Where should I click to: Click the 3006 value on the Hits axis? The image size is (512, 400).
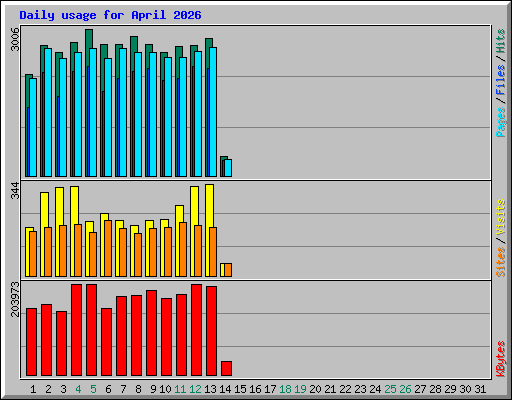click(x=15, y=39)
